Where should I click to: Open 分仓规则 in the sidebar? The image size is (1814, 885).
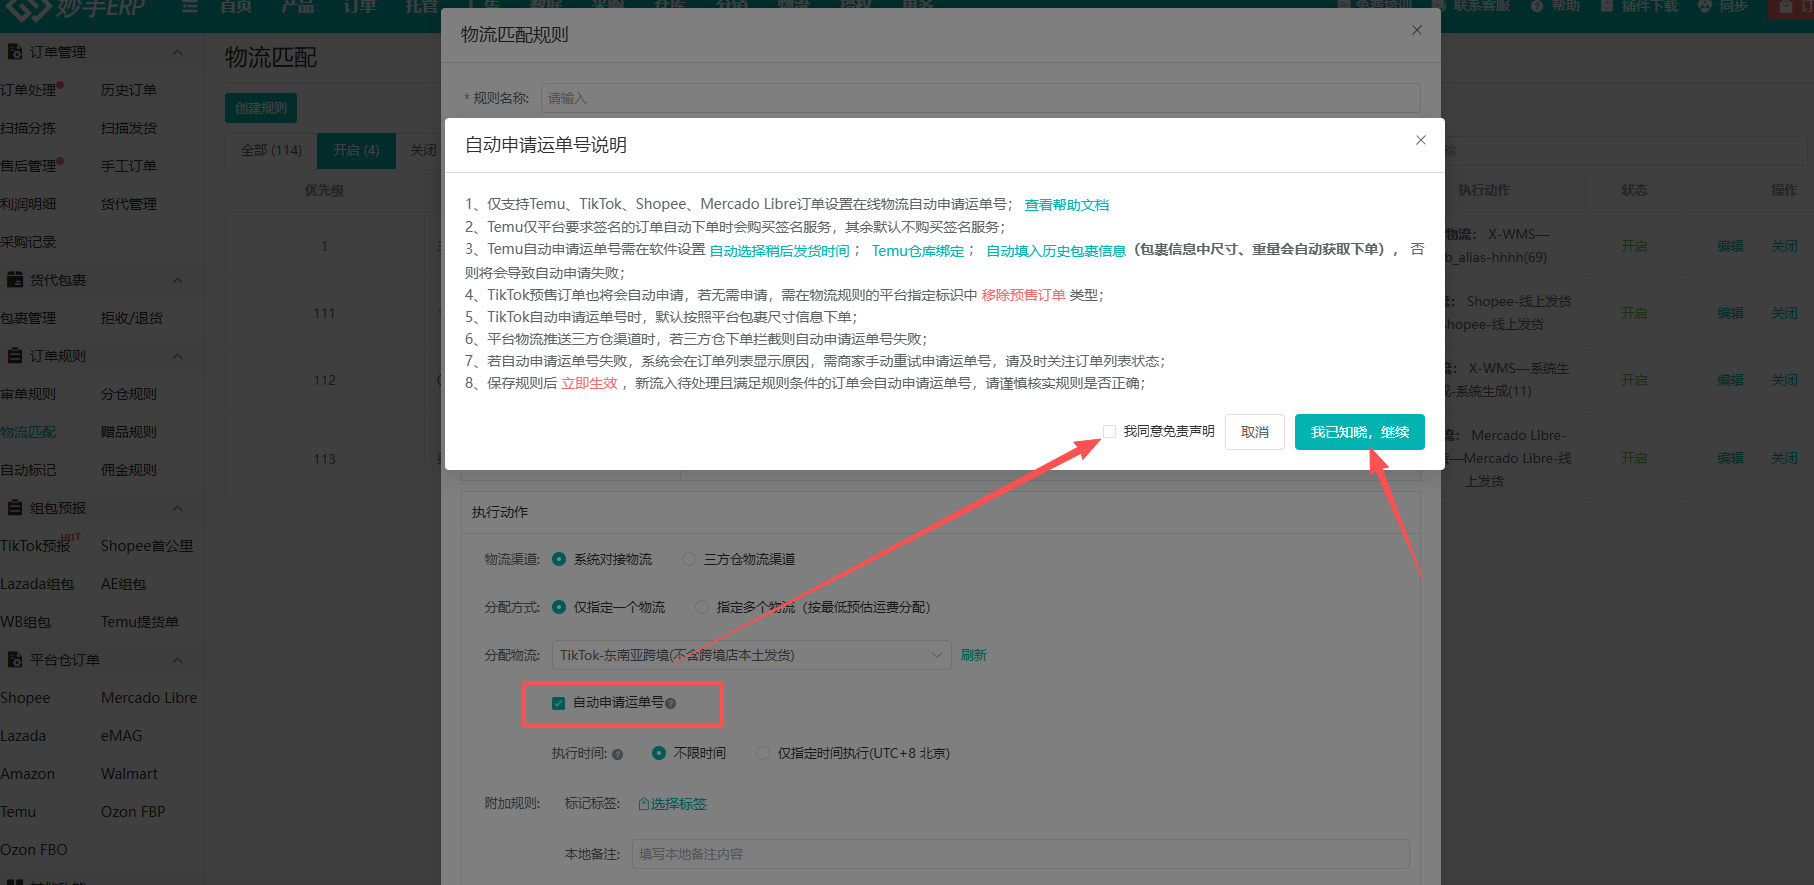(129, 394)
